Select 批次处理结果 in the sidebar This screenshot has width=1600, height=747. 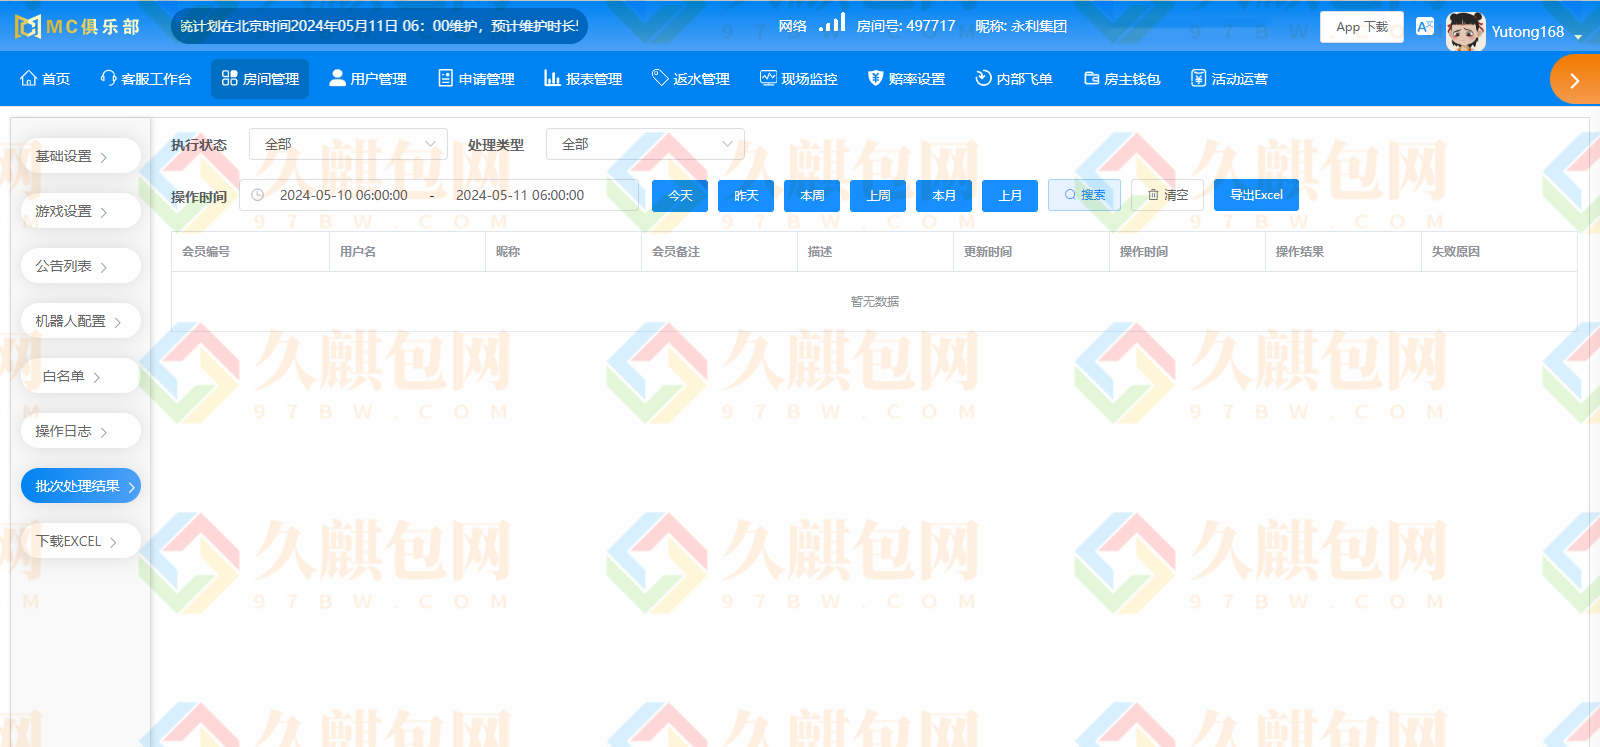coord(81,486)
